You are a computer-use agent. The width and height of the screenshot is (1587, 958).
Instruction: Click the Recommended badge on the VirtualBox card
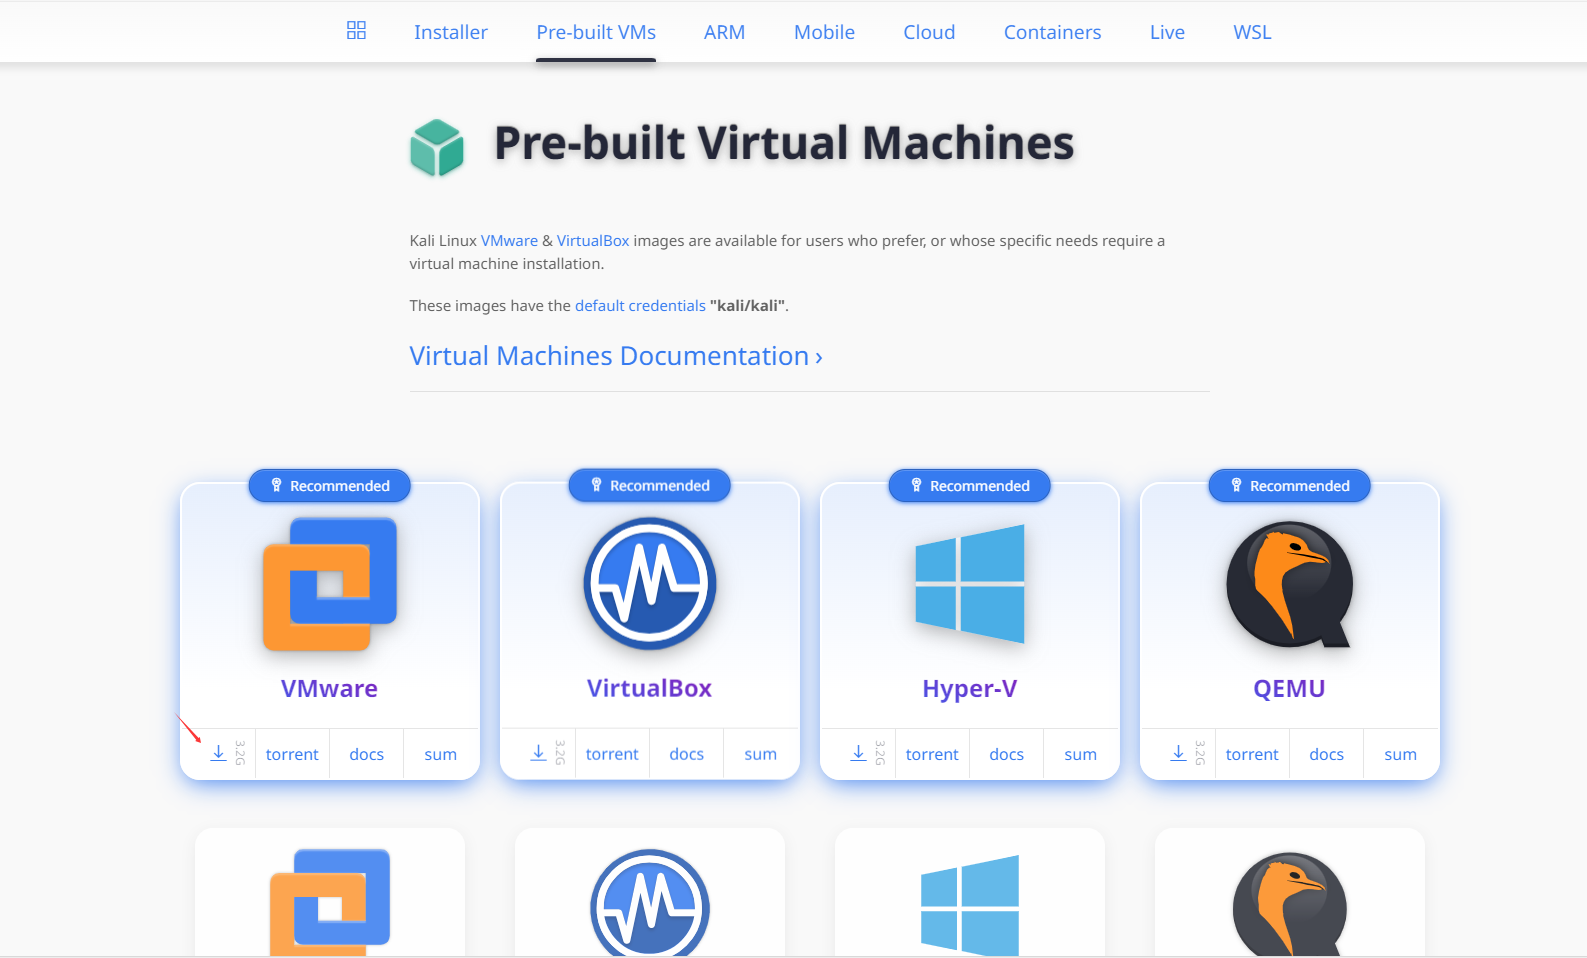650,486
